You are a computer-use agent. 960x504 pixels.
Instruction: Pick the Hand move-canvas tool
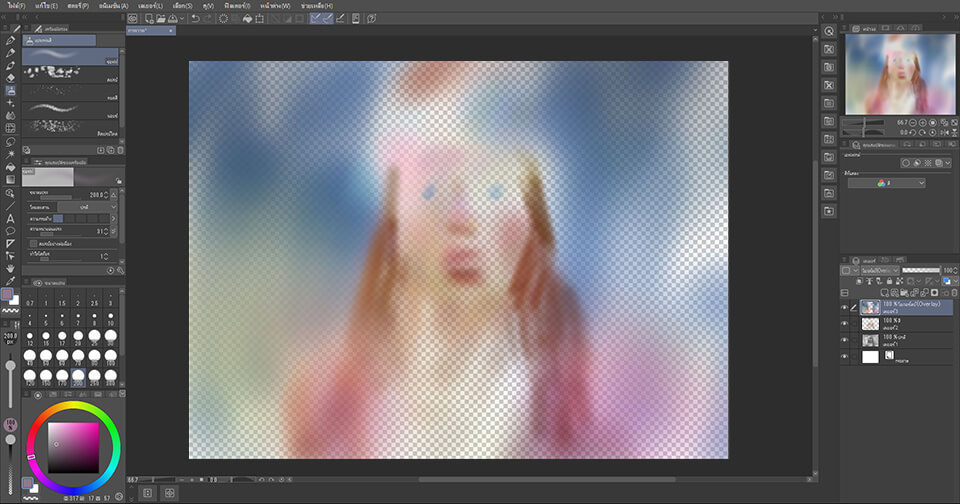coord(10,269)
